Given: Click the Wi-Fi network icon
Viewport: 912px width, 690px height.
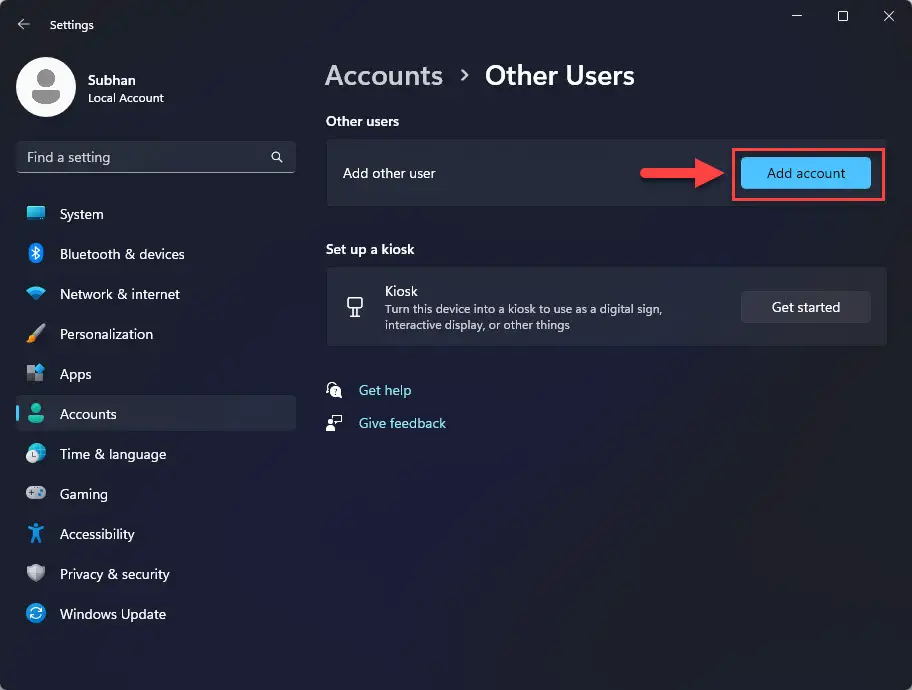Looking at the screenshot, I should (x=36, y=293).
